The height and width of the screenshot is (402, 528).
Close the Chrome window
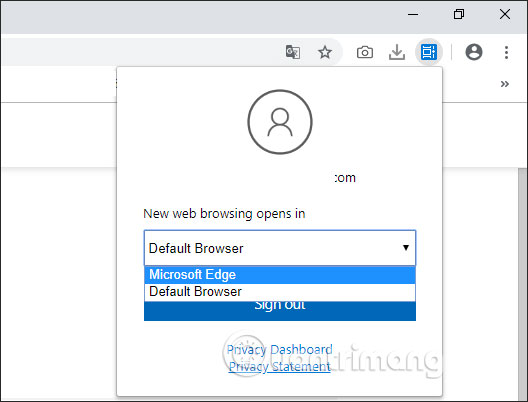pyautogui.click(x=505, y=14)
